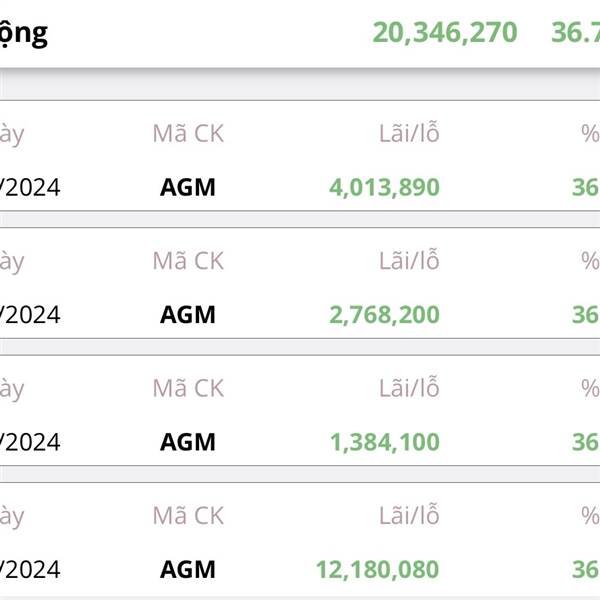Click 'Lãi/lỗ' header above the 12,180,080 row
600x600 pixels.
pyautogui.click(x=409, y=515)
